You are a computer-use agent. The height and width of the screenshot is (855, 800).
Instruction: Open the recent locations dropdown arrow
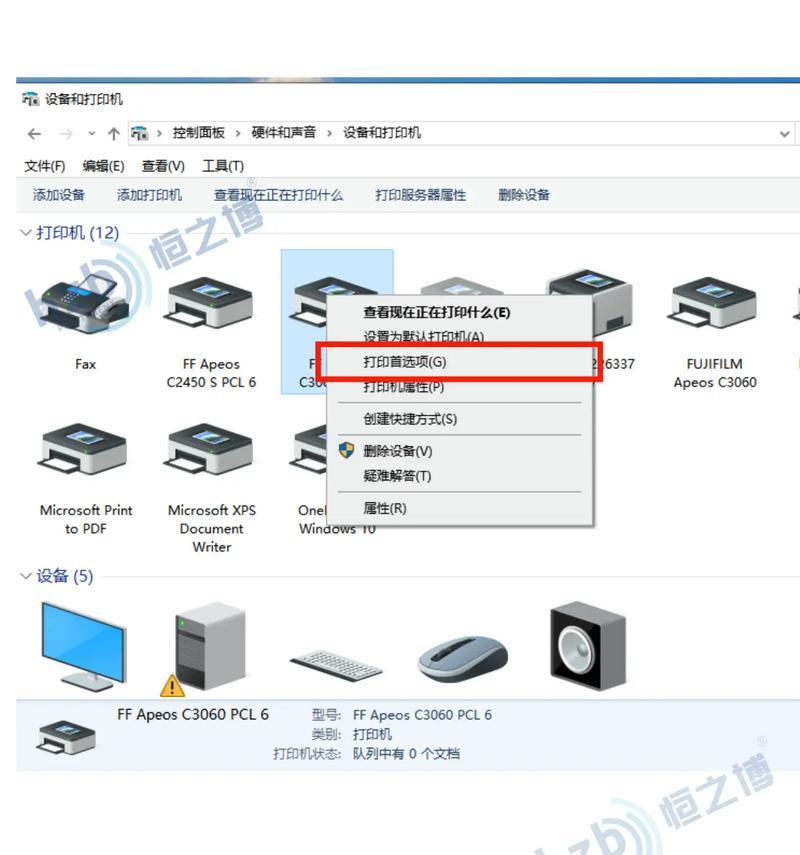pos(91,134)
